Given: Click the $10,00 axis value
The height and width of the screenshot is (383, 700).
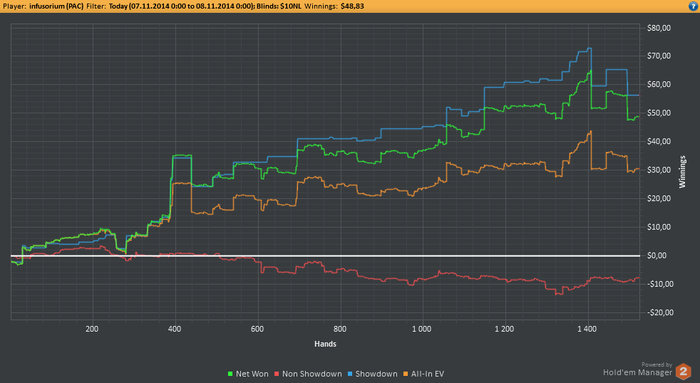Looking at the screenshot, I should 659,227.
